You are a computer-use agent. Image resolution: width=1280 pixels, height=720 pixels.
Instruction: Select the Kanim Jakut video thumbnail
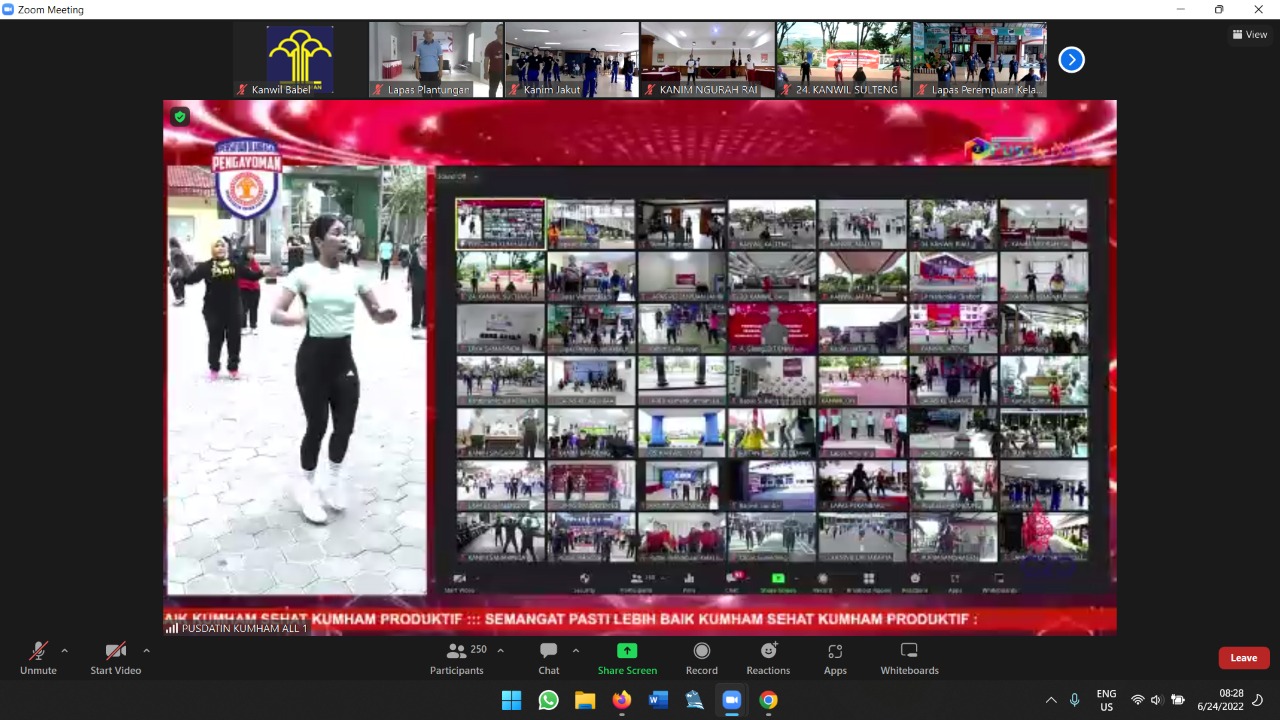click(572, 60)
